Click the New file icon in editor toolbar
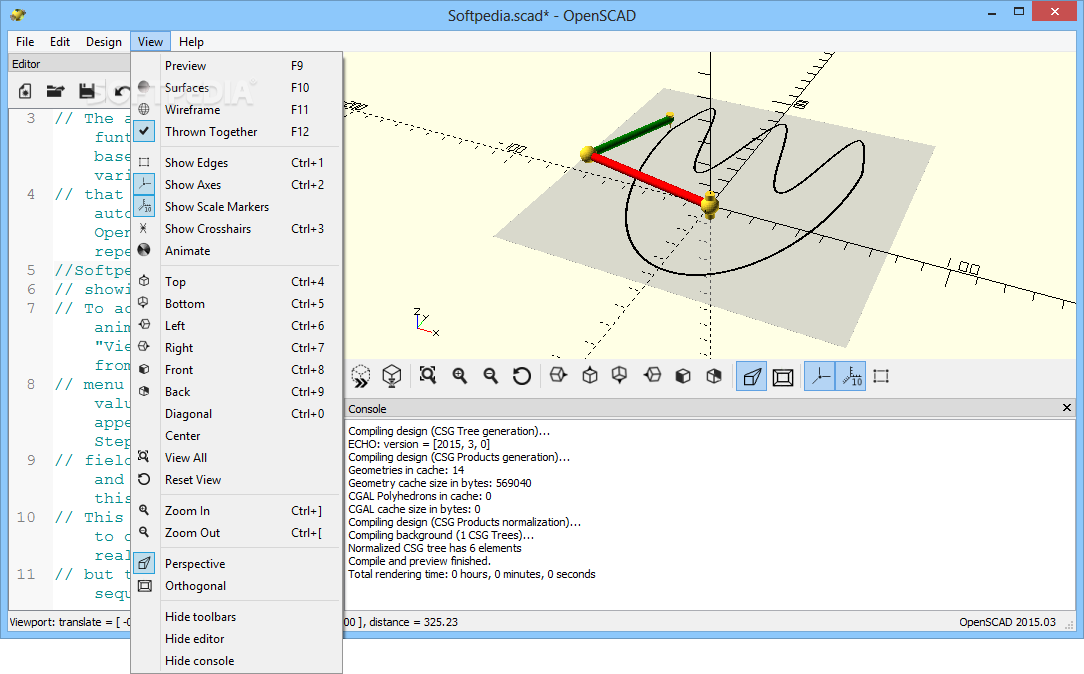 pos(25,91)
